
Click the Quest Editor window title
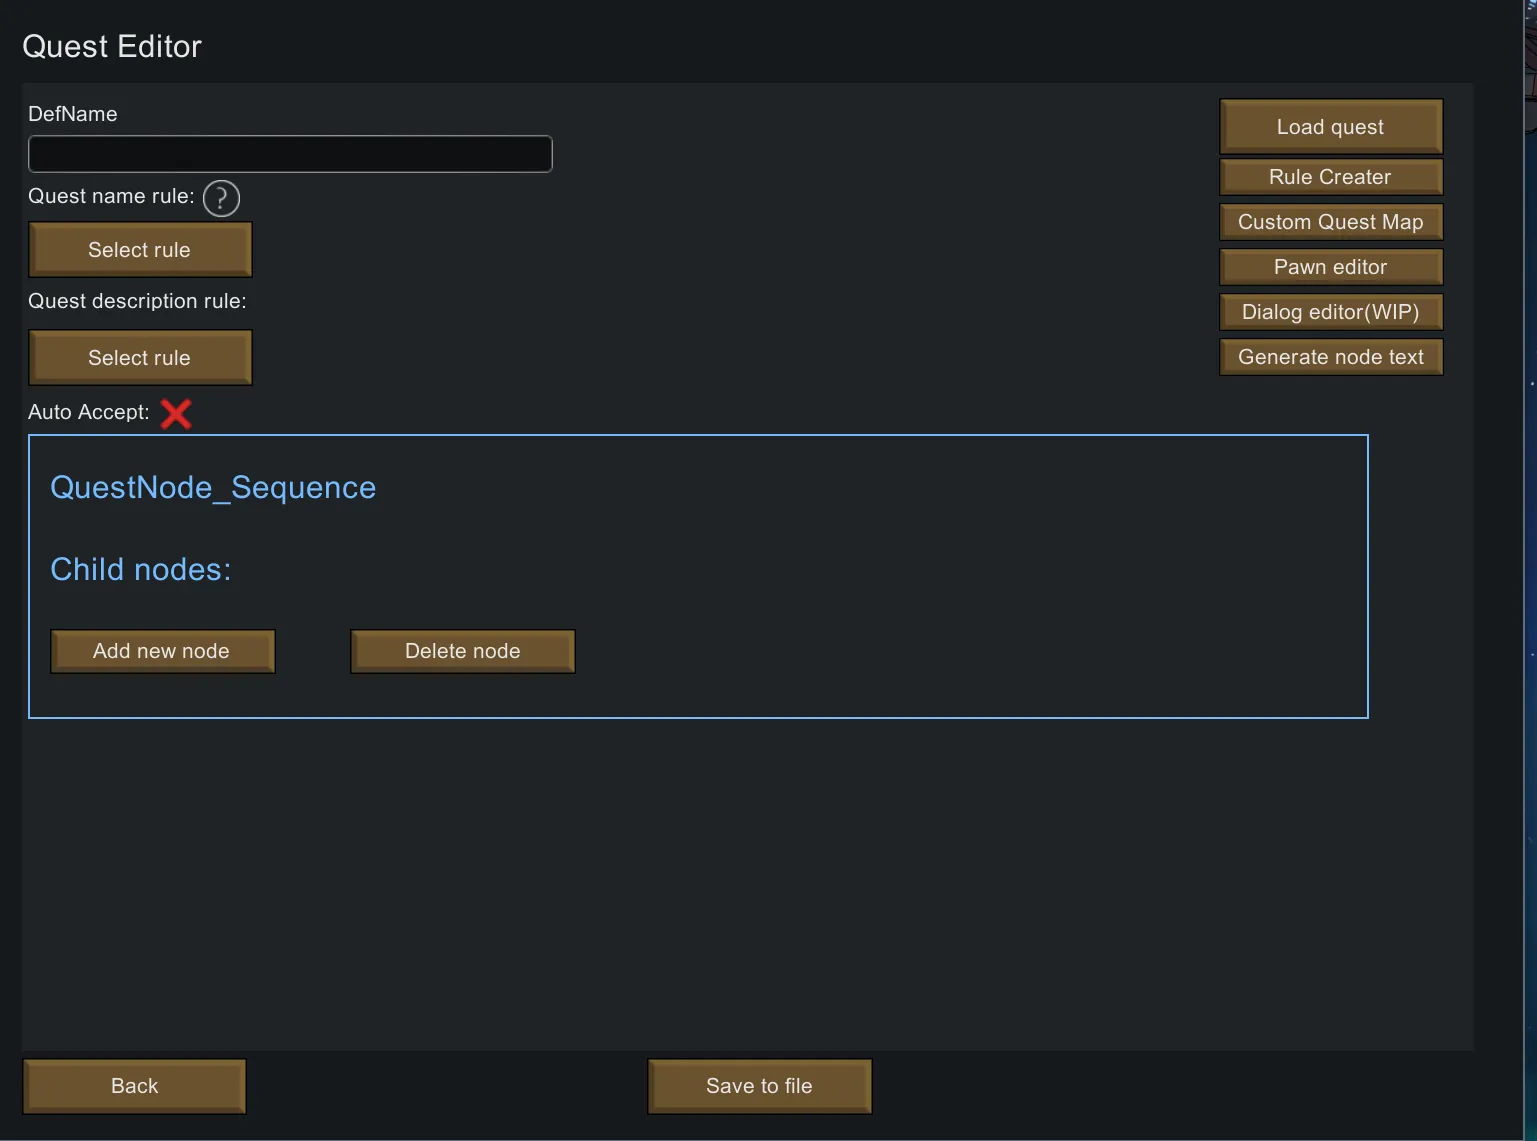click(112, 47)
